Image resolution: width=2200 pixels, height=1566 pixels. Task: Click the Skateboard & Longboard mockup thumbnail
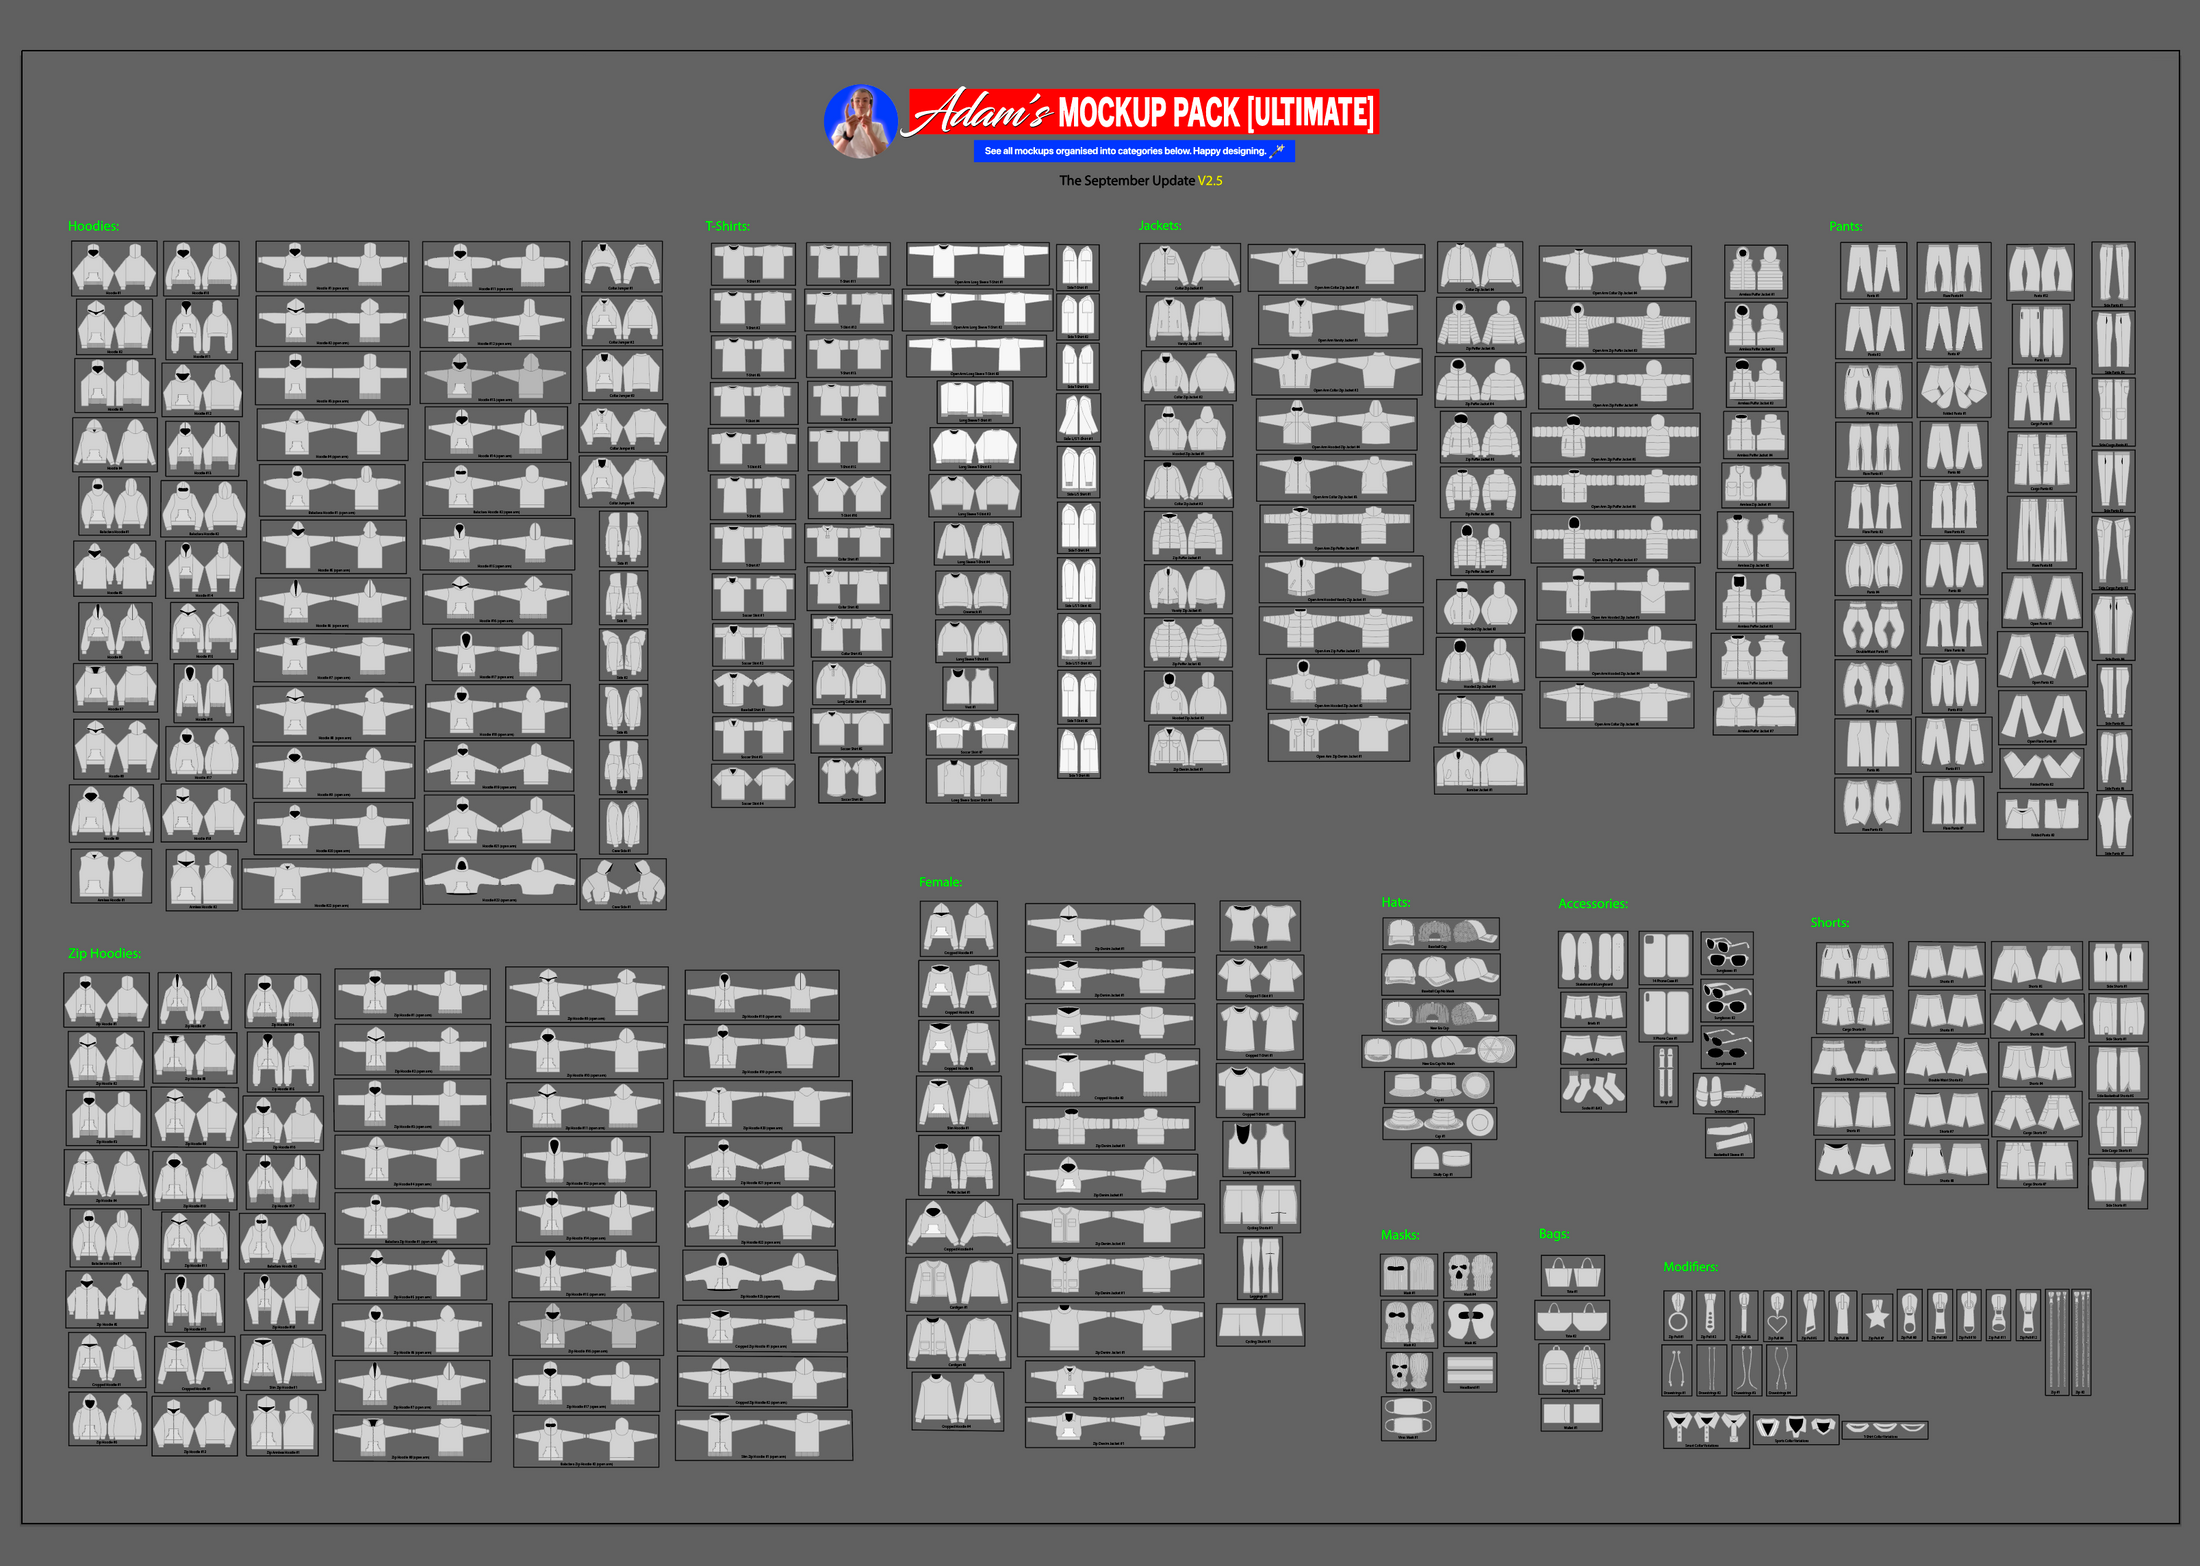[x=1592, y=960]
